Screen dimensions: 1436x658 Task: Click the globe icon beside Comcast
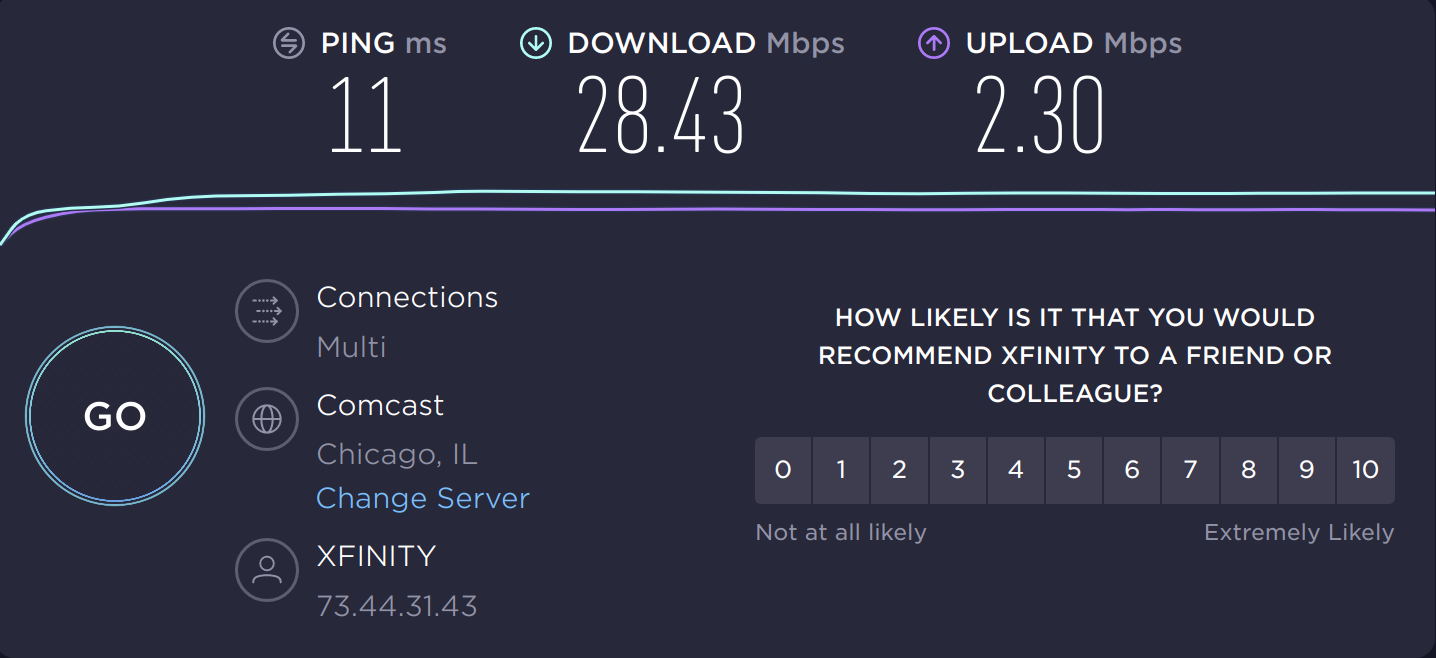coord(266,419)
